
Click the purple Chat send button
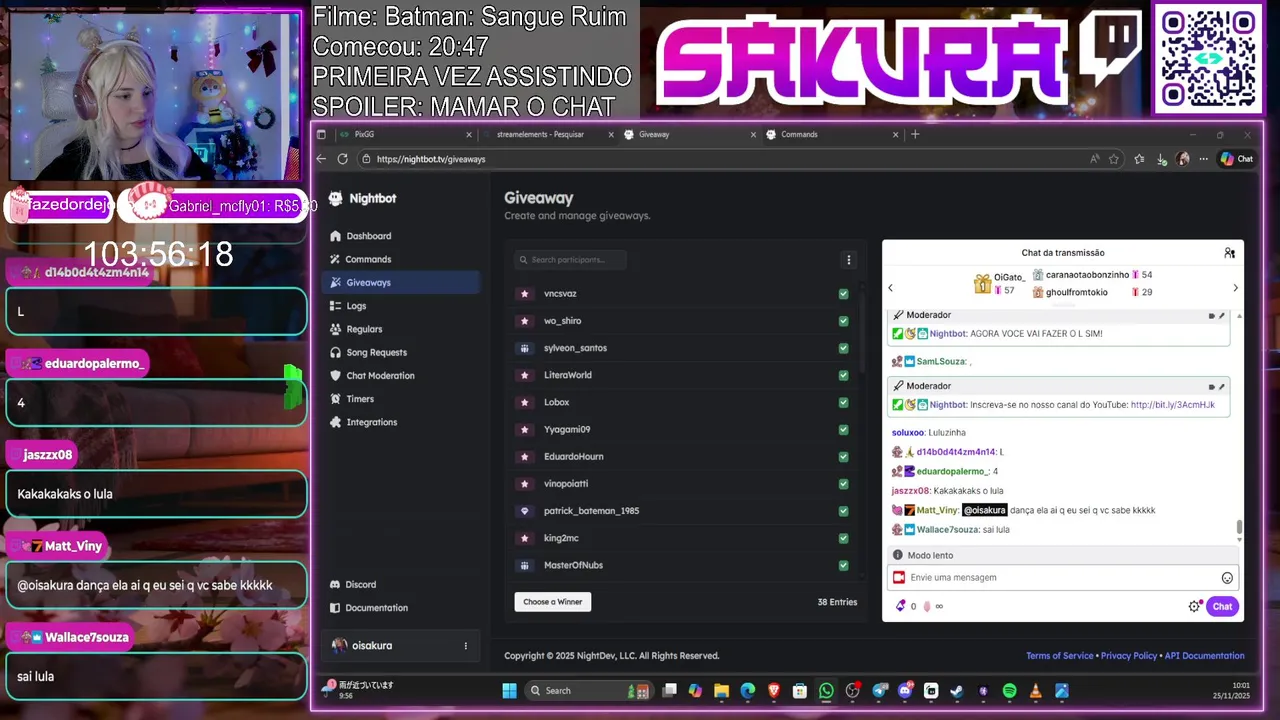(1222, 606)
